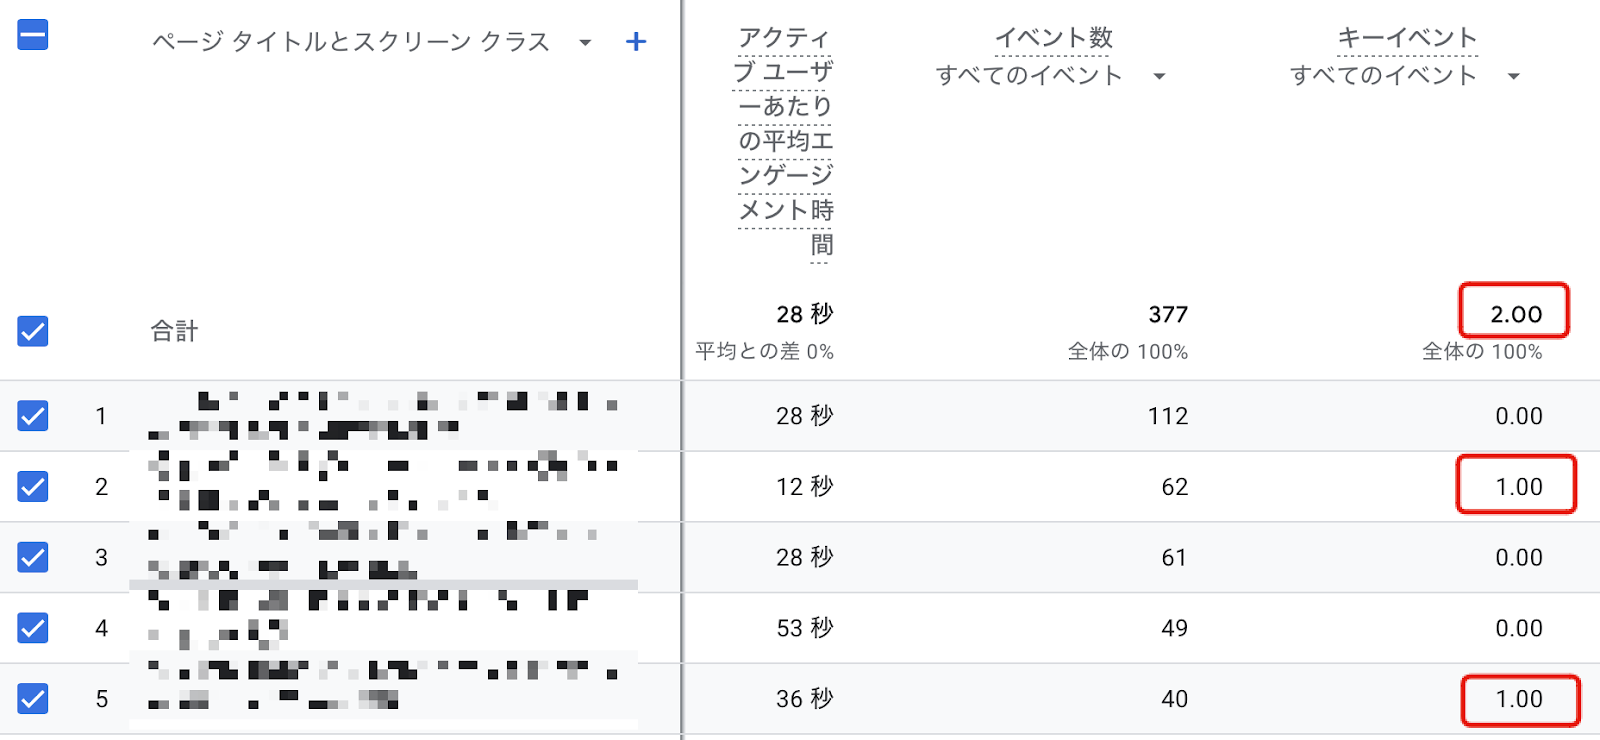Expand すべてのイベント dropdown under キーイベント
Image resolution: width=1600 pixels, height=740 pixels.
(x=1513, y=76)
